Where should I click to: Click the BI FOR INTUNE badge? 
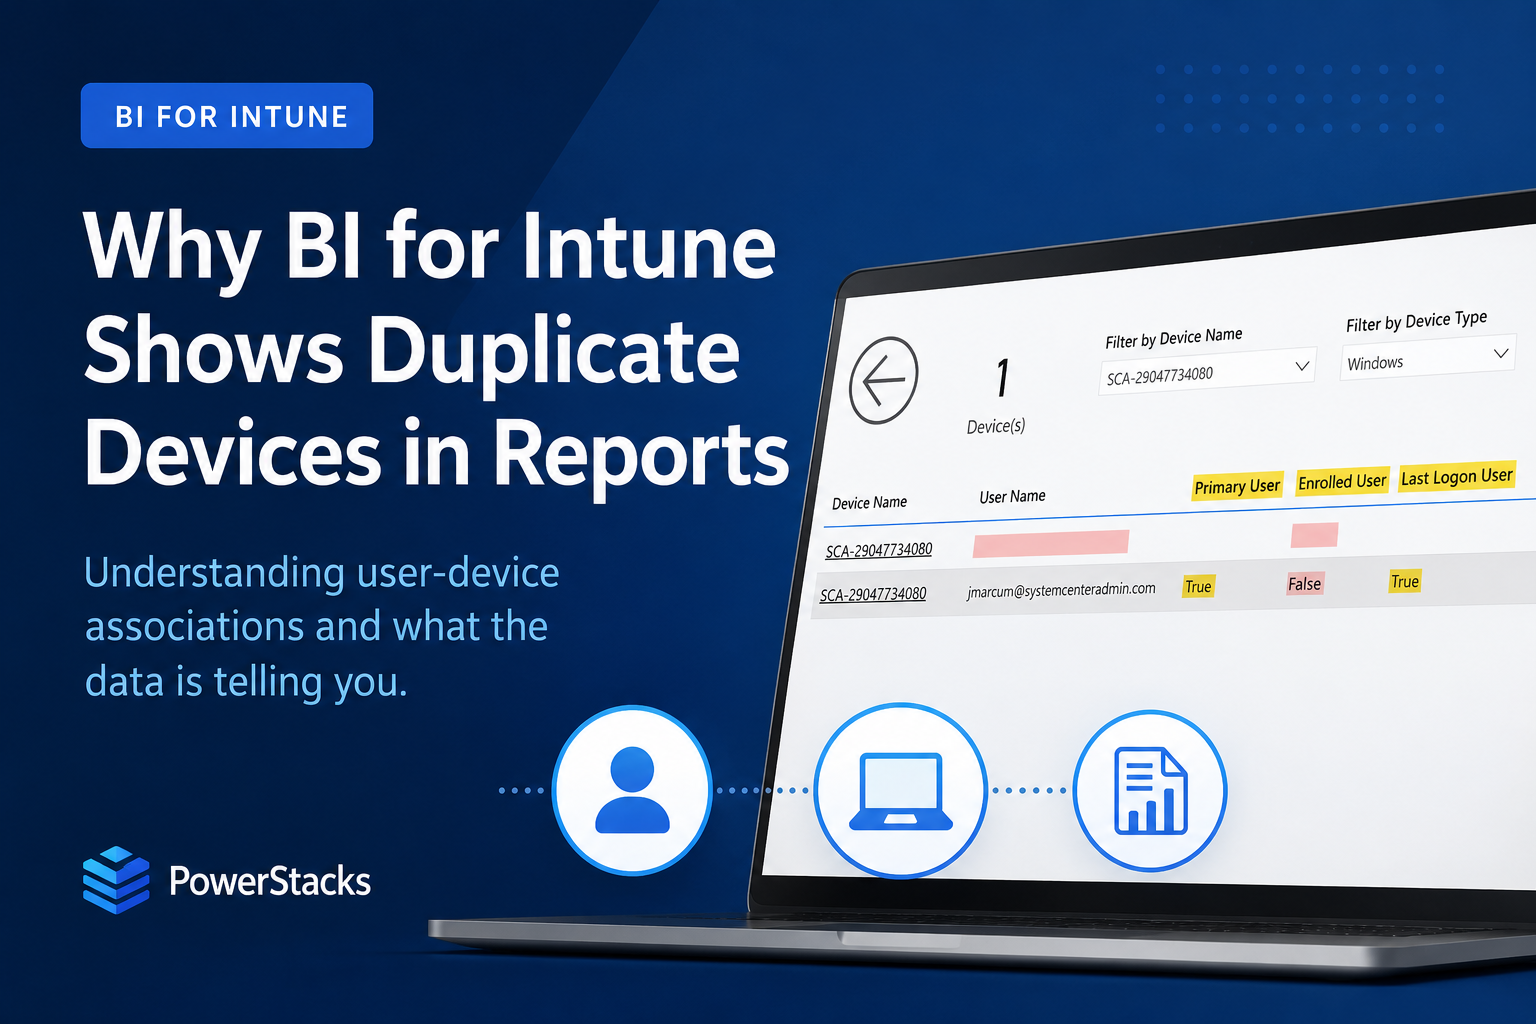tap(227, 116)
